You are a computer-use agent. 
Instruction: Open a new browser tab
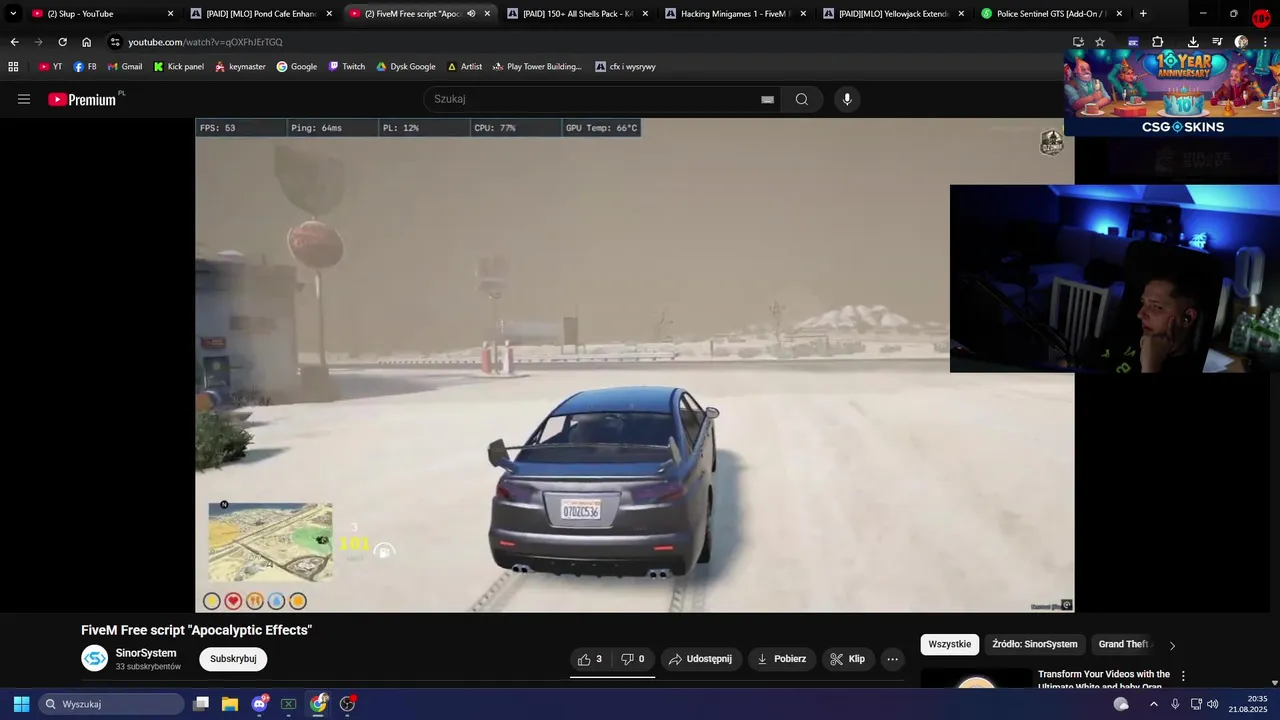[1143, 14]
